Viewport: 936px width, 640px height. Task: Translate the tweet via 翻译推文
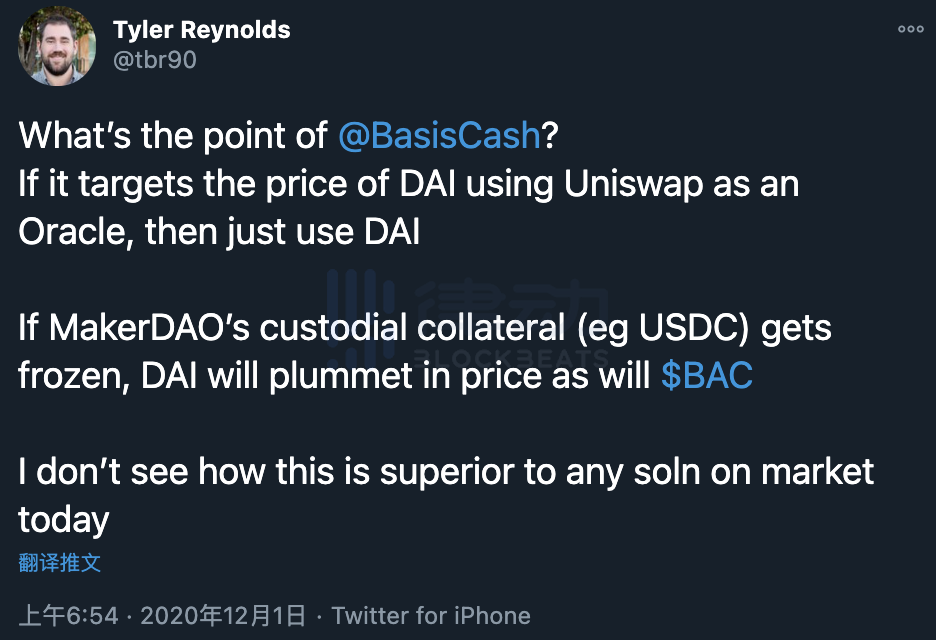pos(60,562)
